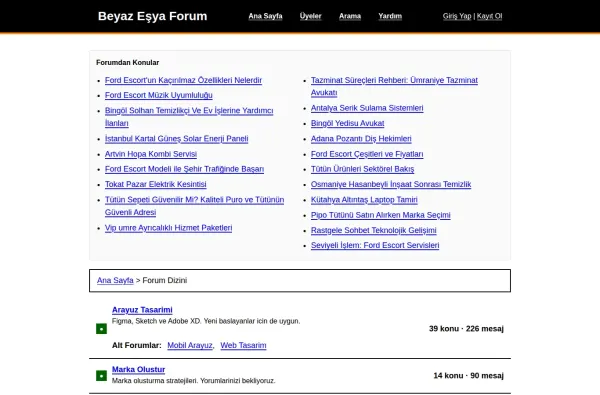Open Rastgele Sohbet Teknolojik Gelişimi topic

point(373,230)
